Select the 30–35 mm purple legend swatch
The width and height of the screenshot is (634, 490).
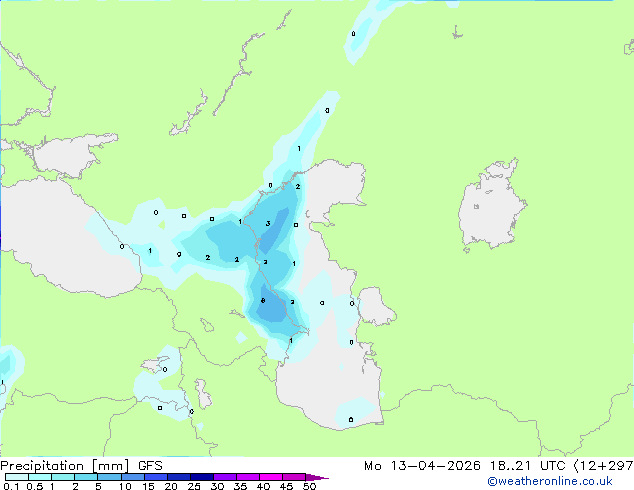224,477
